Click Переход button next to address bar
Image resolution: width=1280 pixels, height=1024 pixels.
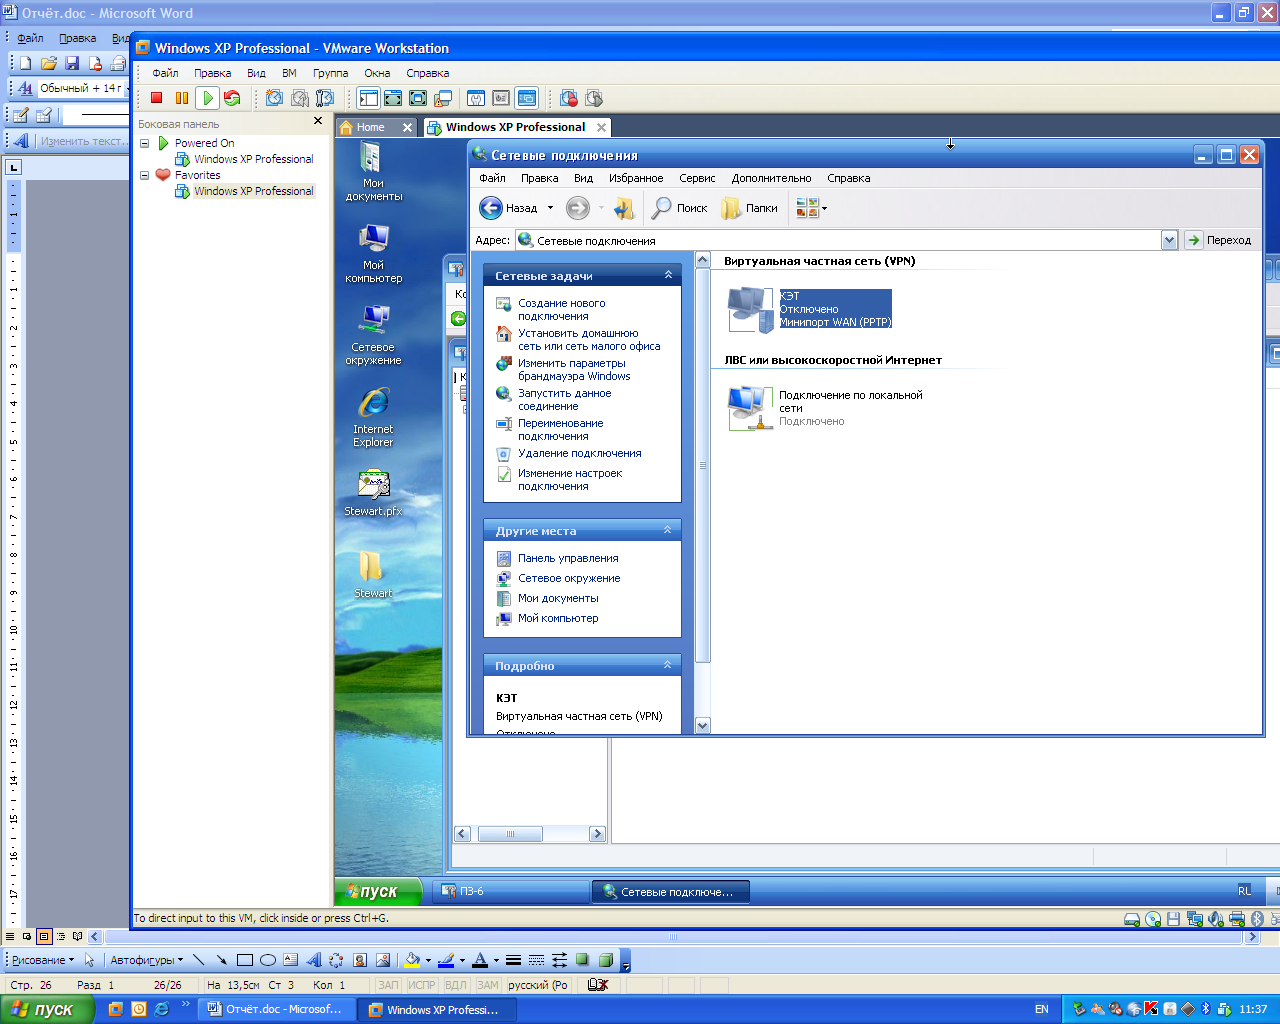pos(1219,240)
